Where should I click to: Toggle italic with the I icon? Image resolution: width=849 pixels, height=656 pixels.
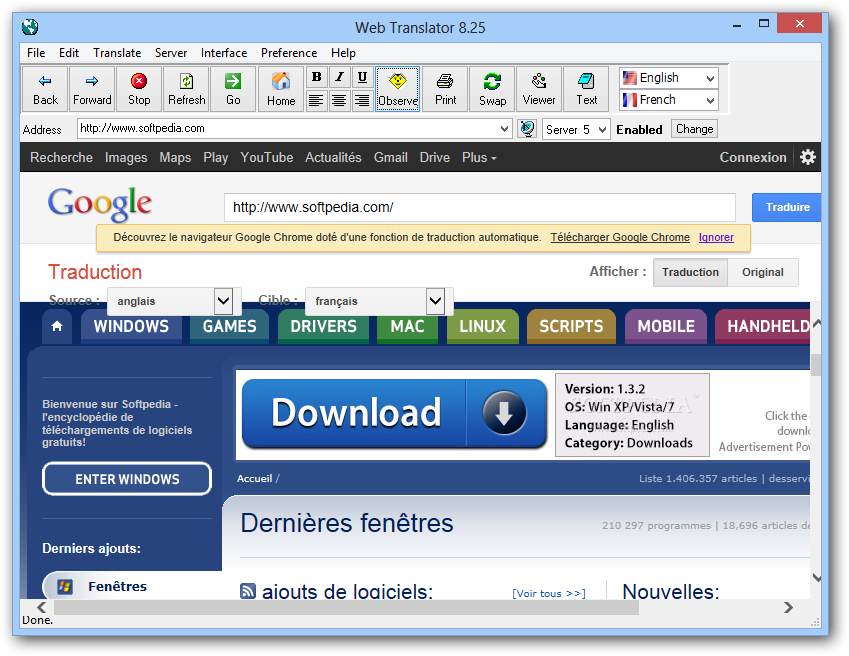pos(339,77)
